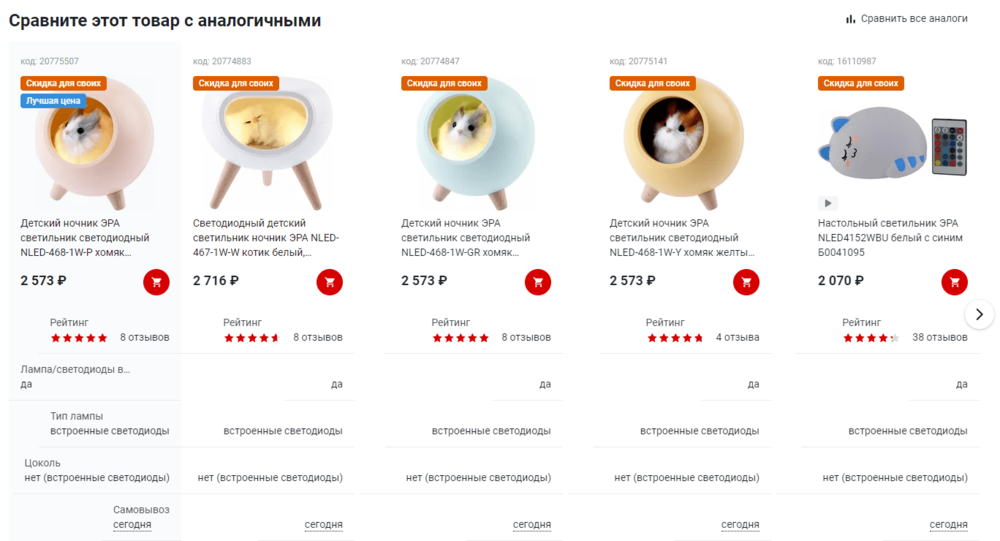
Task: Click сегодня pickup link under grey cat lamp
Action: [x=948, y=524]
